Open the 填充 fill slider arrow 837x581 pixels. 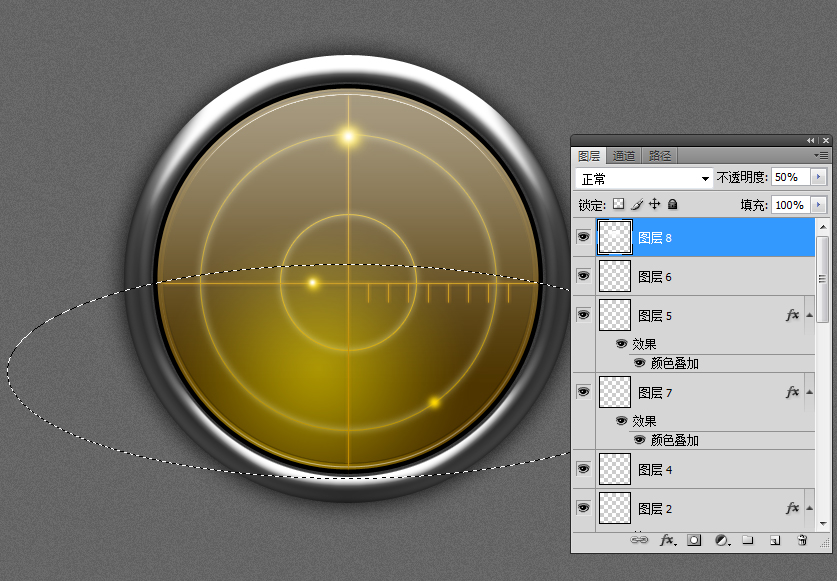[819, 205]
